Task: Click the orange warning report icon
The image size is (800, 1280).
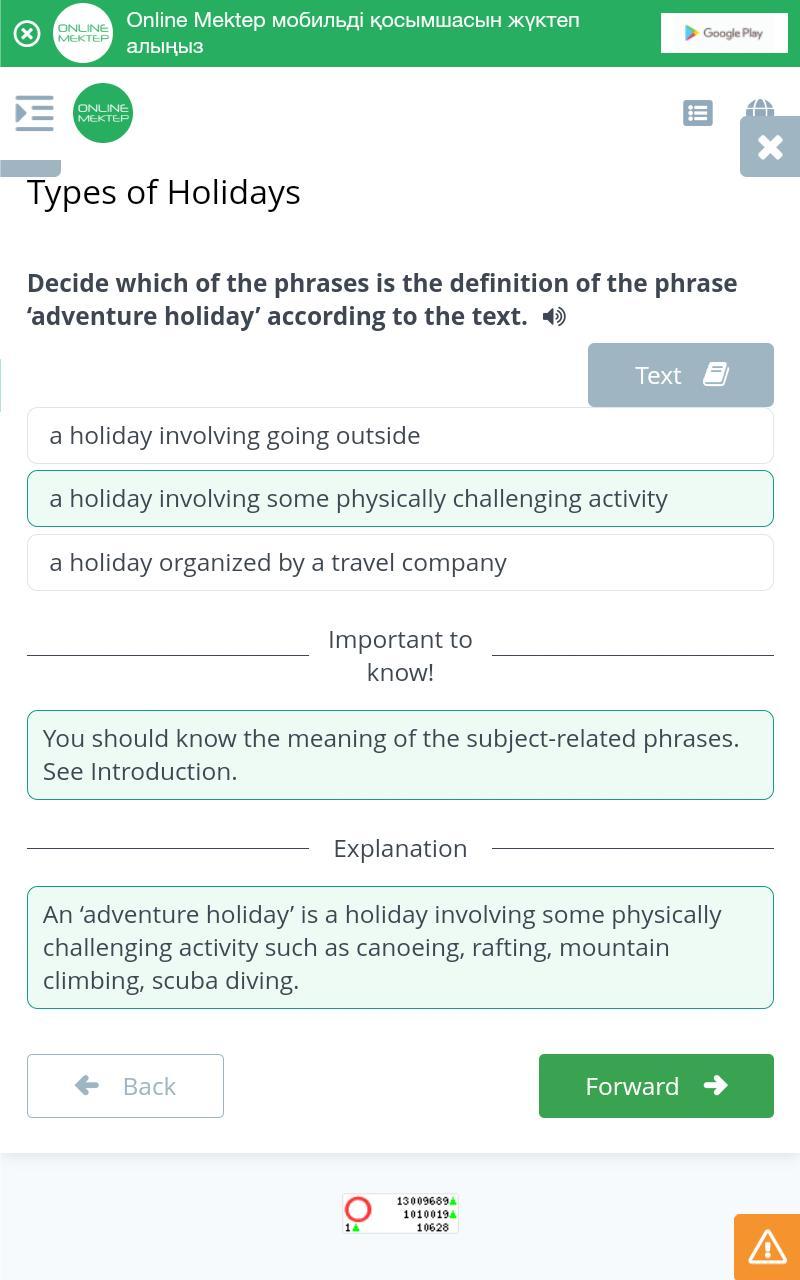Action: pyautogui.click(x=767, y=1246)
